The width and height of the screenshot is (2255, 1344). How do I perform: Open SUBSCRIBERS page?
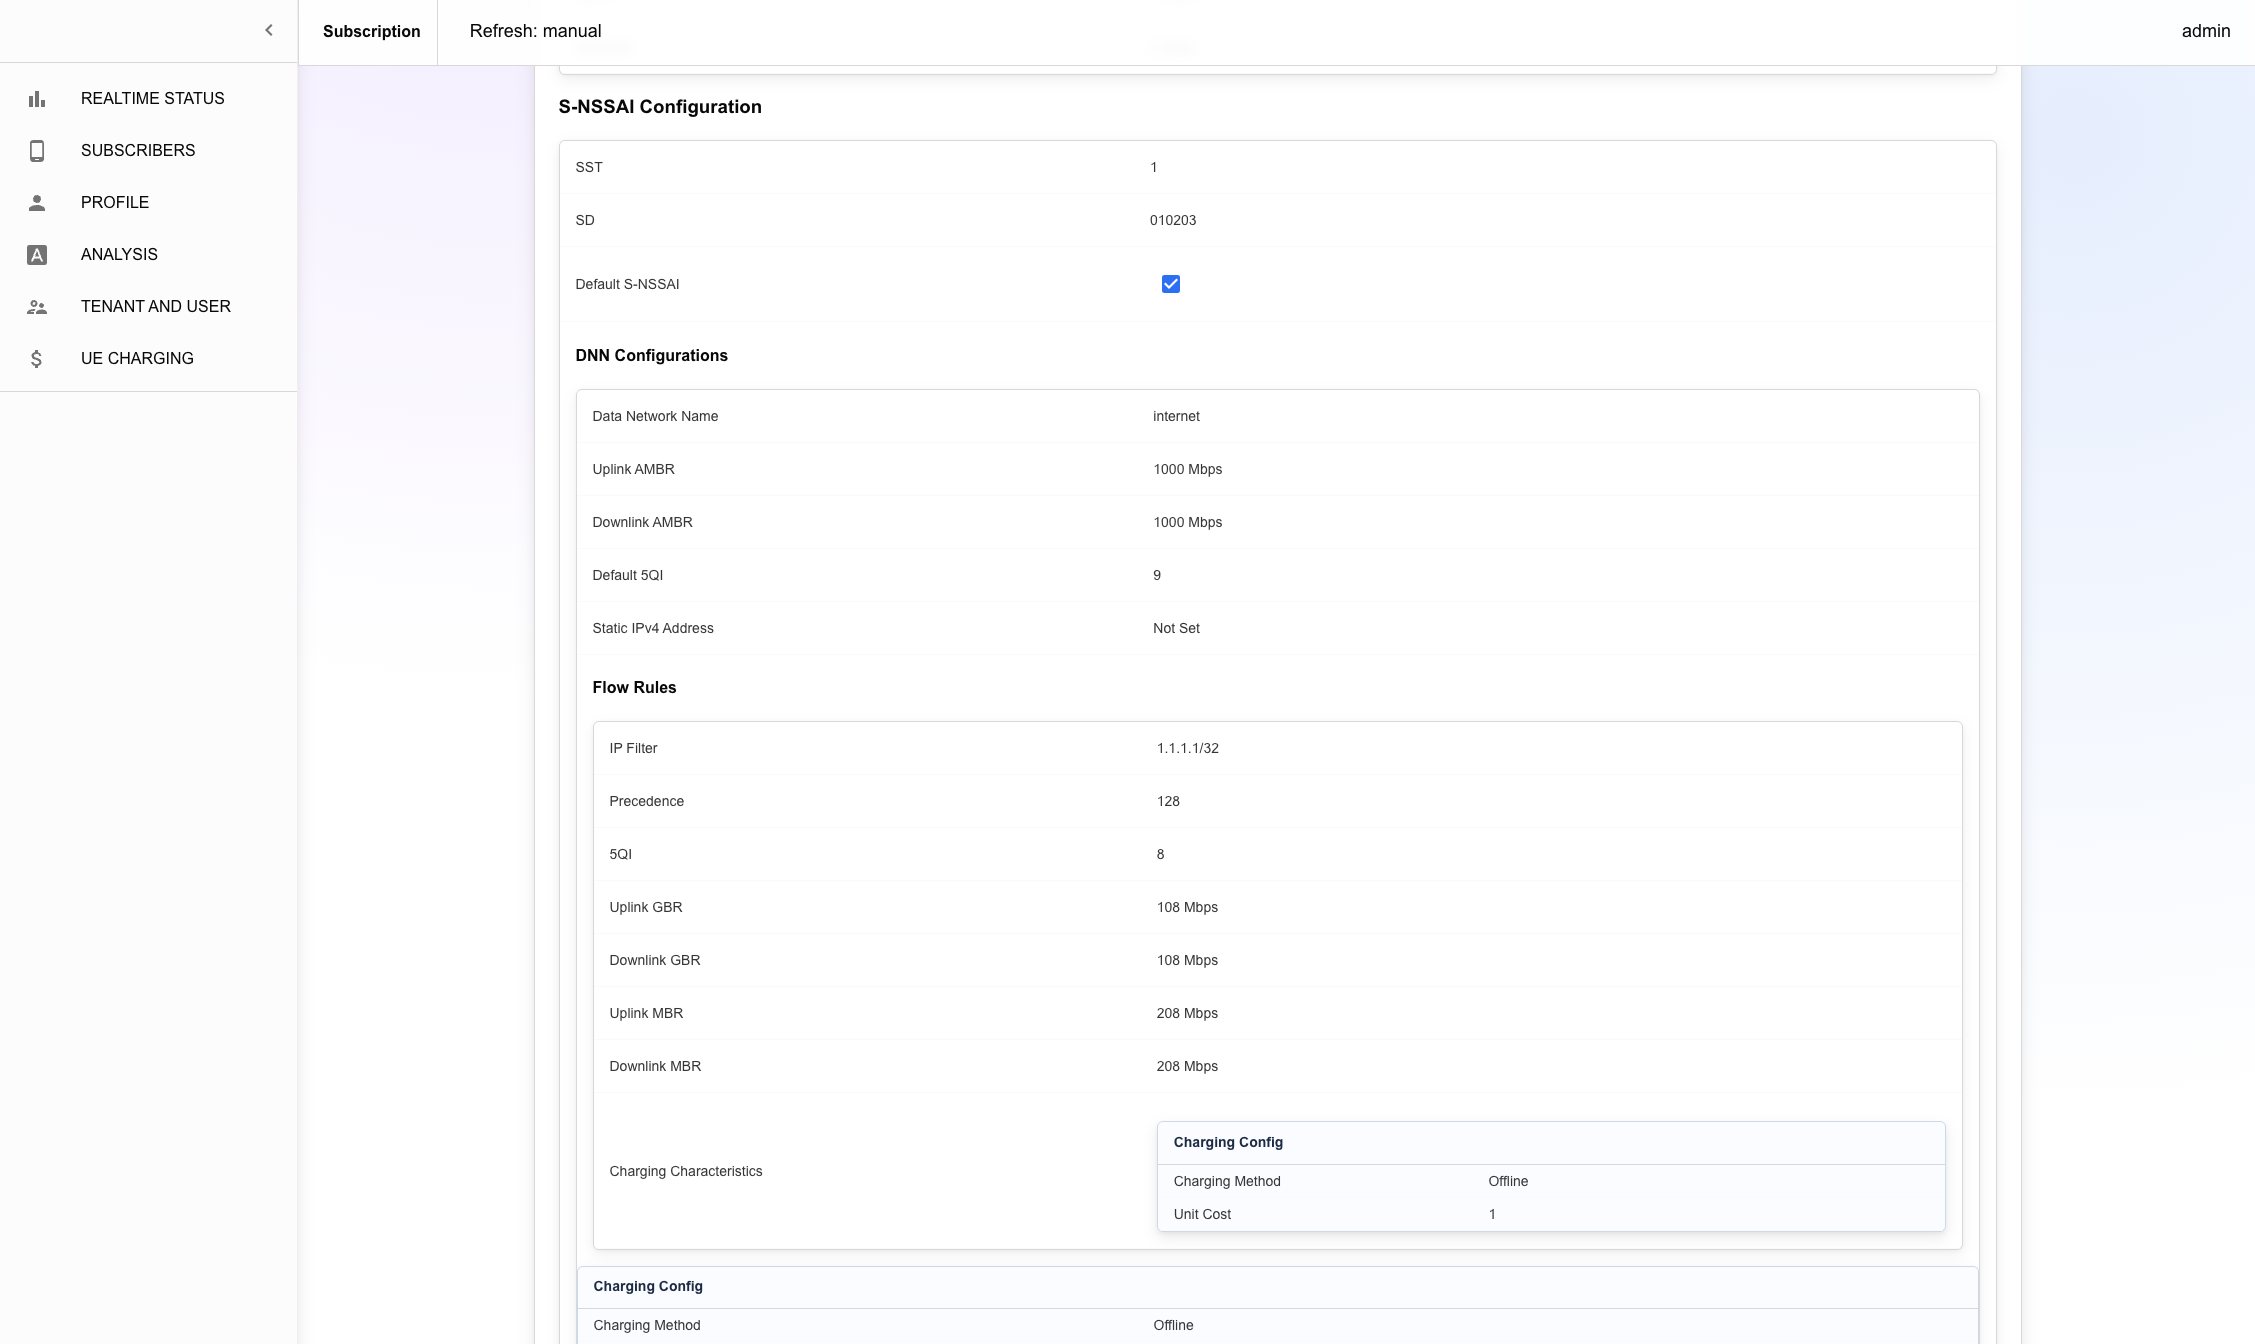coord(138,150)
